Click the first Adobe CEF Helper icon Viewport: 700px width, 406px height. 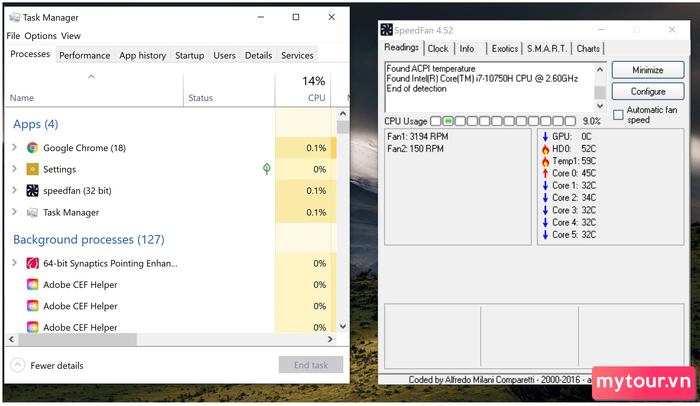click(x=32, y=285)
